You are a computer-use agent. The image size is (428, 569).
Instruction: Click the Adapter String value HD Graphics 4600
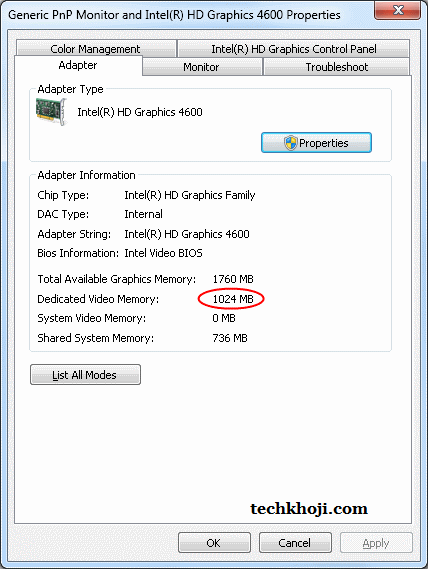[187, 234]
